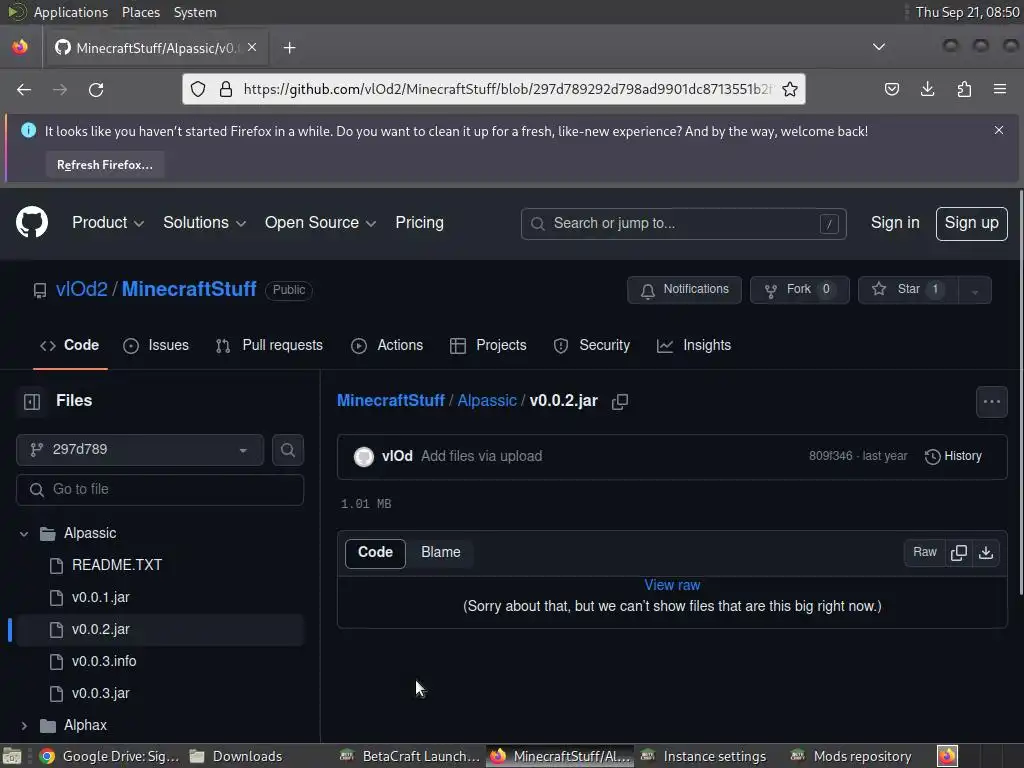Open History of the file

point(953,456)
